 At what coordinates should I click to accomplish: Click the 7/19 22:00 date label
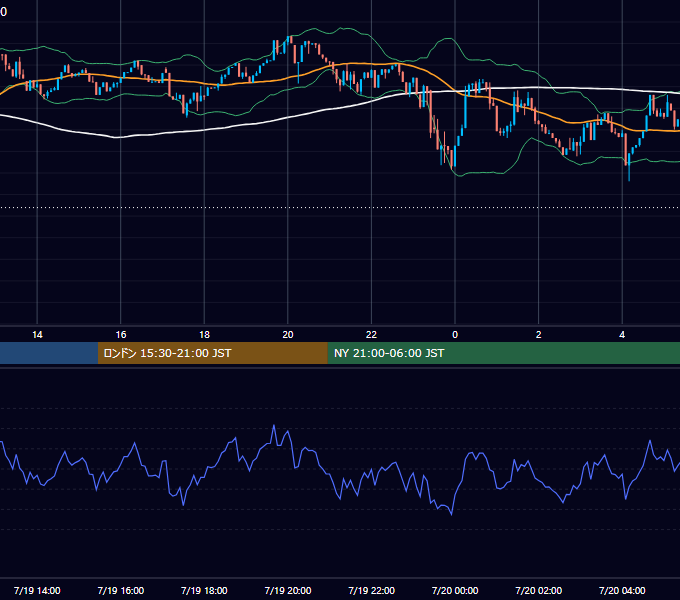(371, 590)
